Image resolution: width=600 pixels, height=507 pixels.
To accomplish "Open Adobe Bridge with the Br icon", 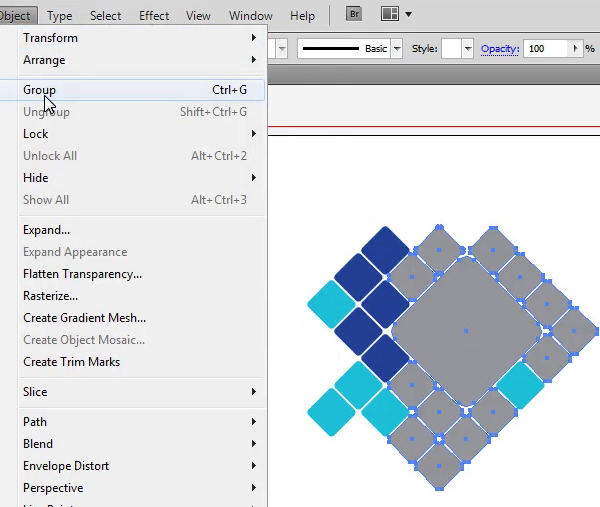I will pos(354,15).
